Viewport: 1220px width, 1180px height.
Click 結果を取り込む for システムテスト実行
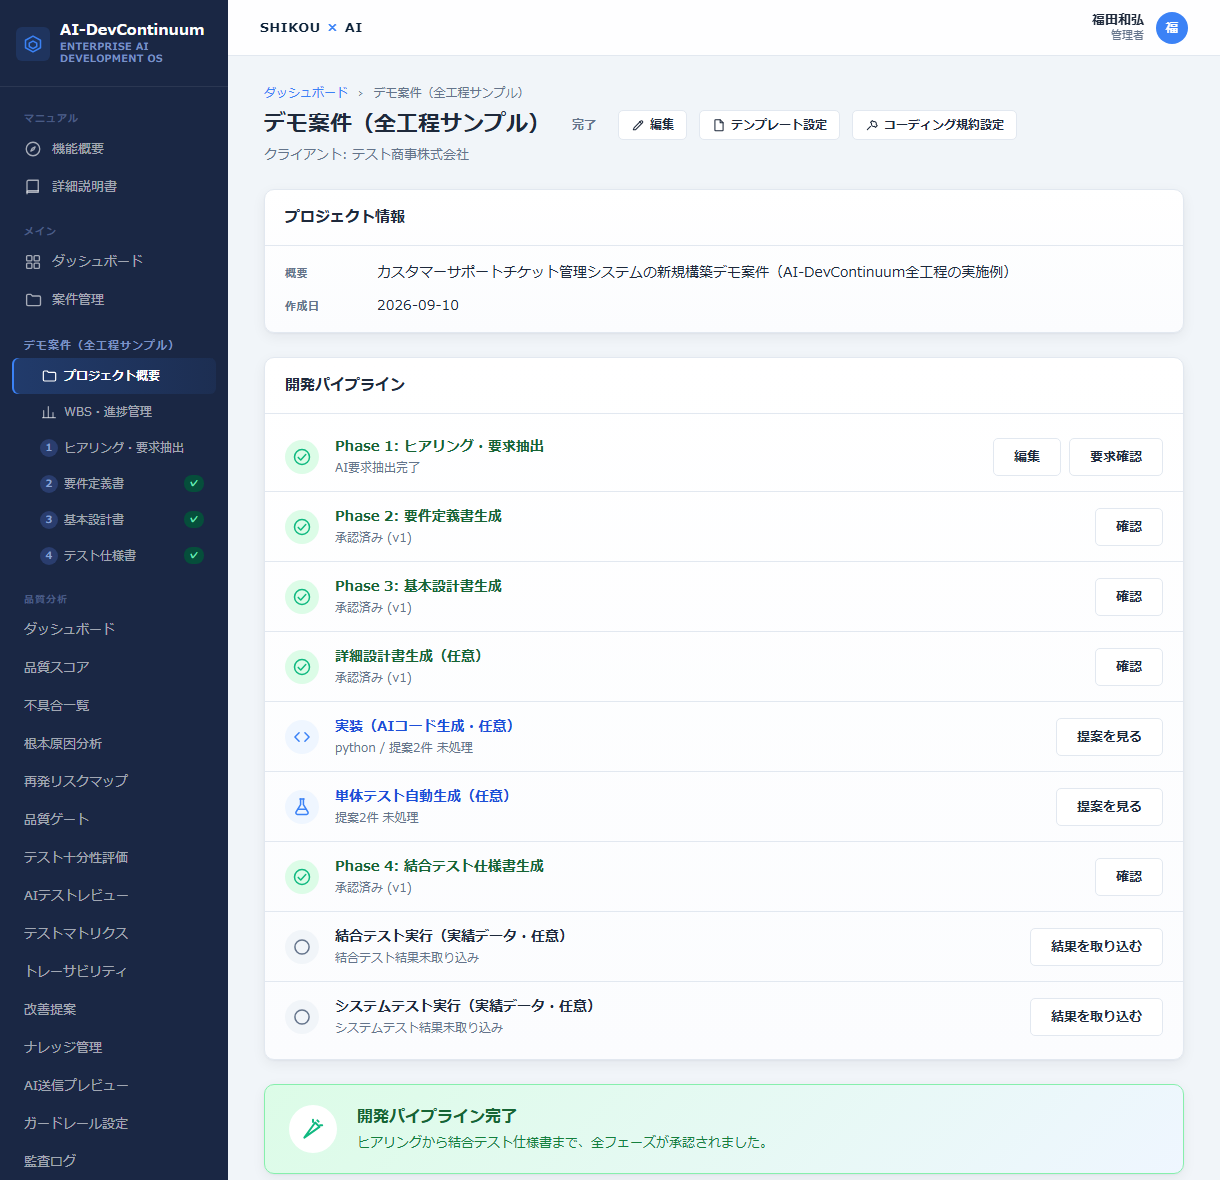(1096, 1017)
